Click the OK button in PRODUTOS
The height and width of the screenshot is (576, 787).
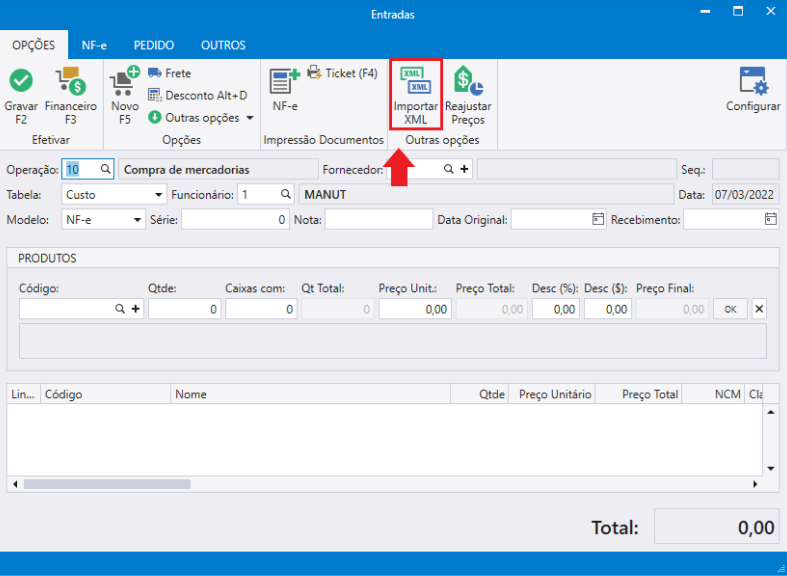point(730,309)
